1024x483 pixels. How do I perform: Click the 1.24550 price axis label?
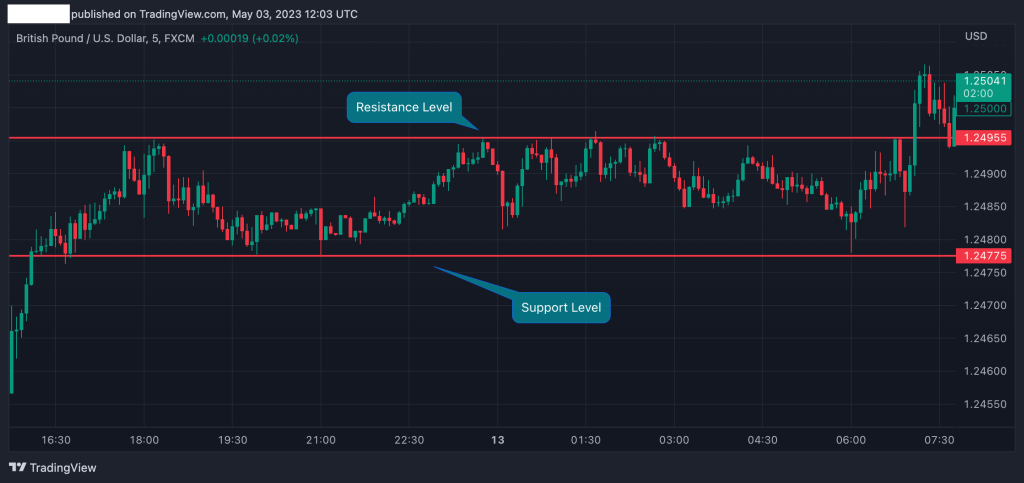coord(983,404)
